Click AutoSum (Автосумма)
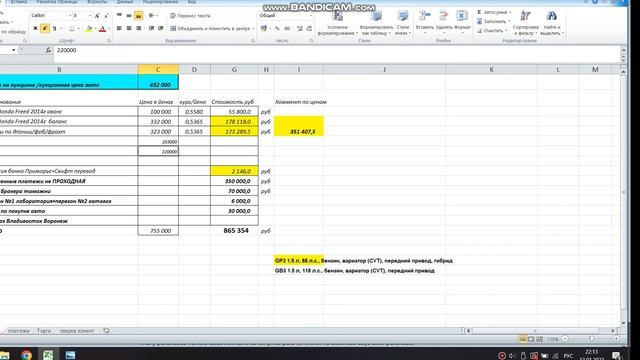640x360 pixels. click(494, 12)
